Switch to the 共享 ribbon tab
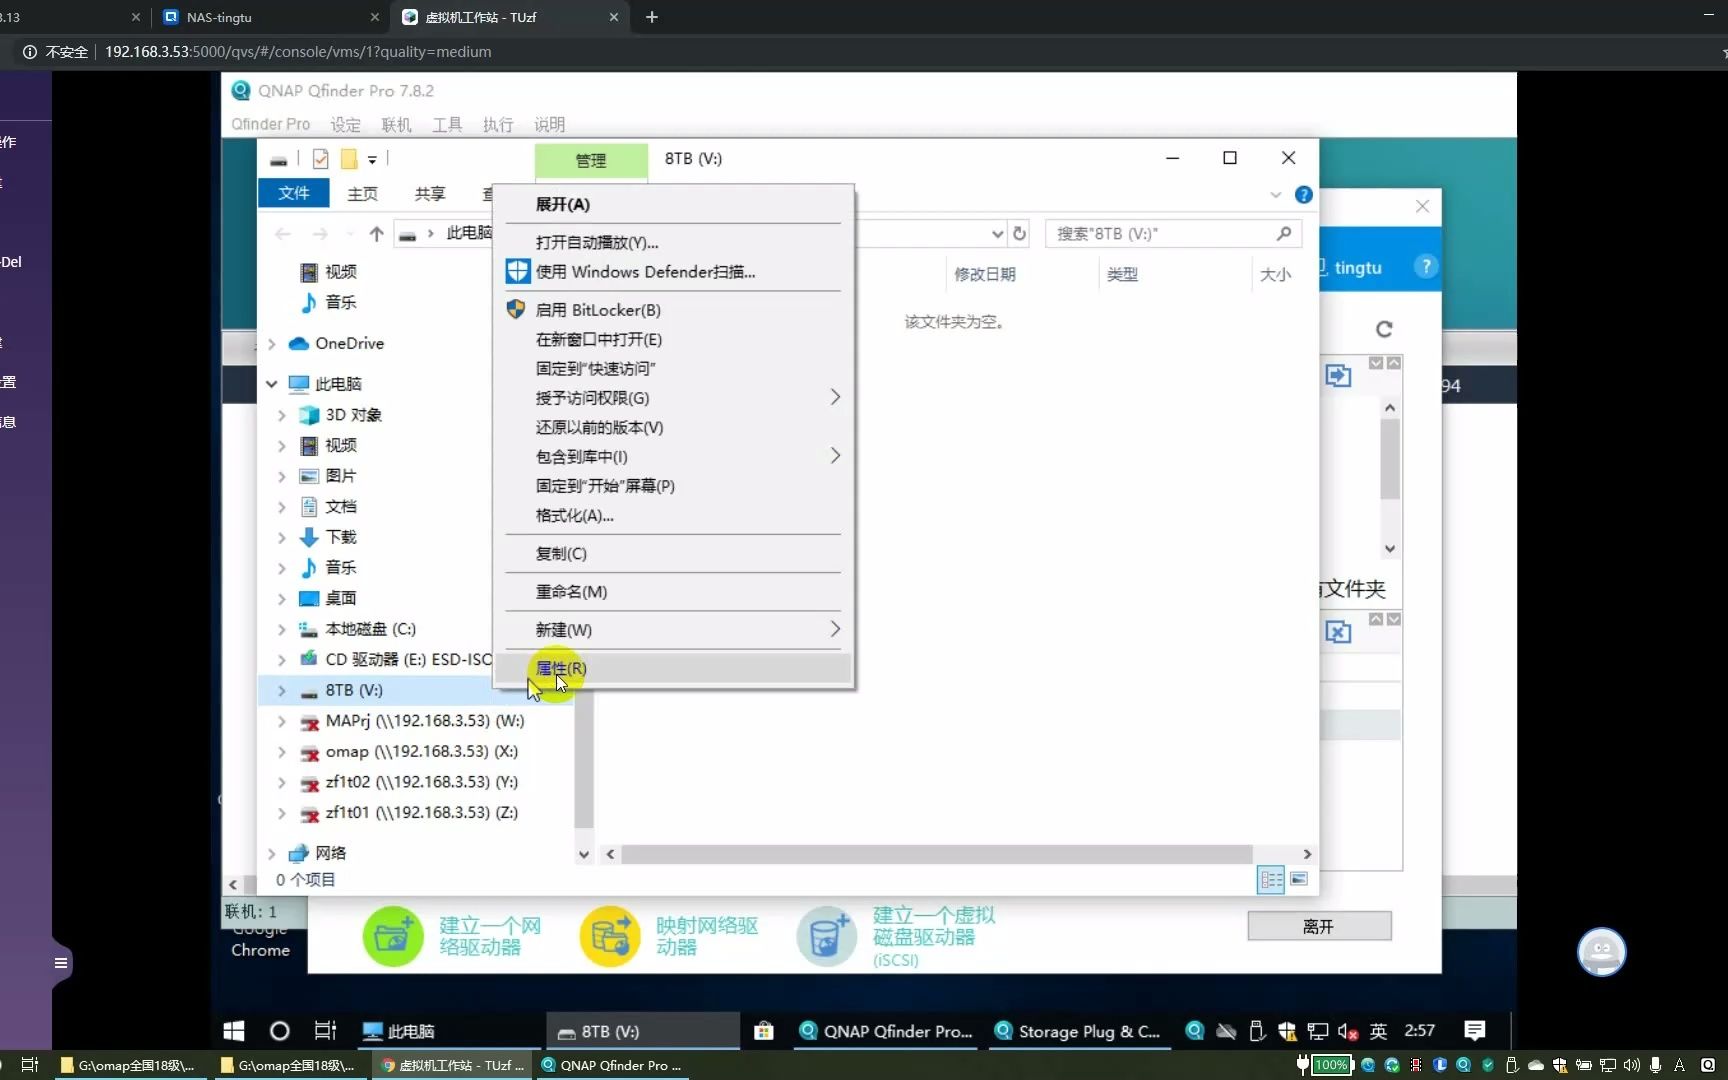 tap(429, 193)
